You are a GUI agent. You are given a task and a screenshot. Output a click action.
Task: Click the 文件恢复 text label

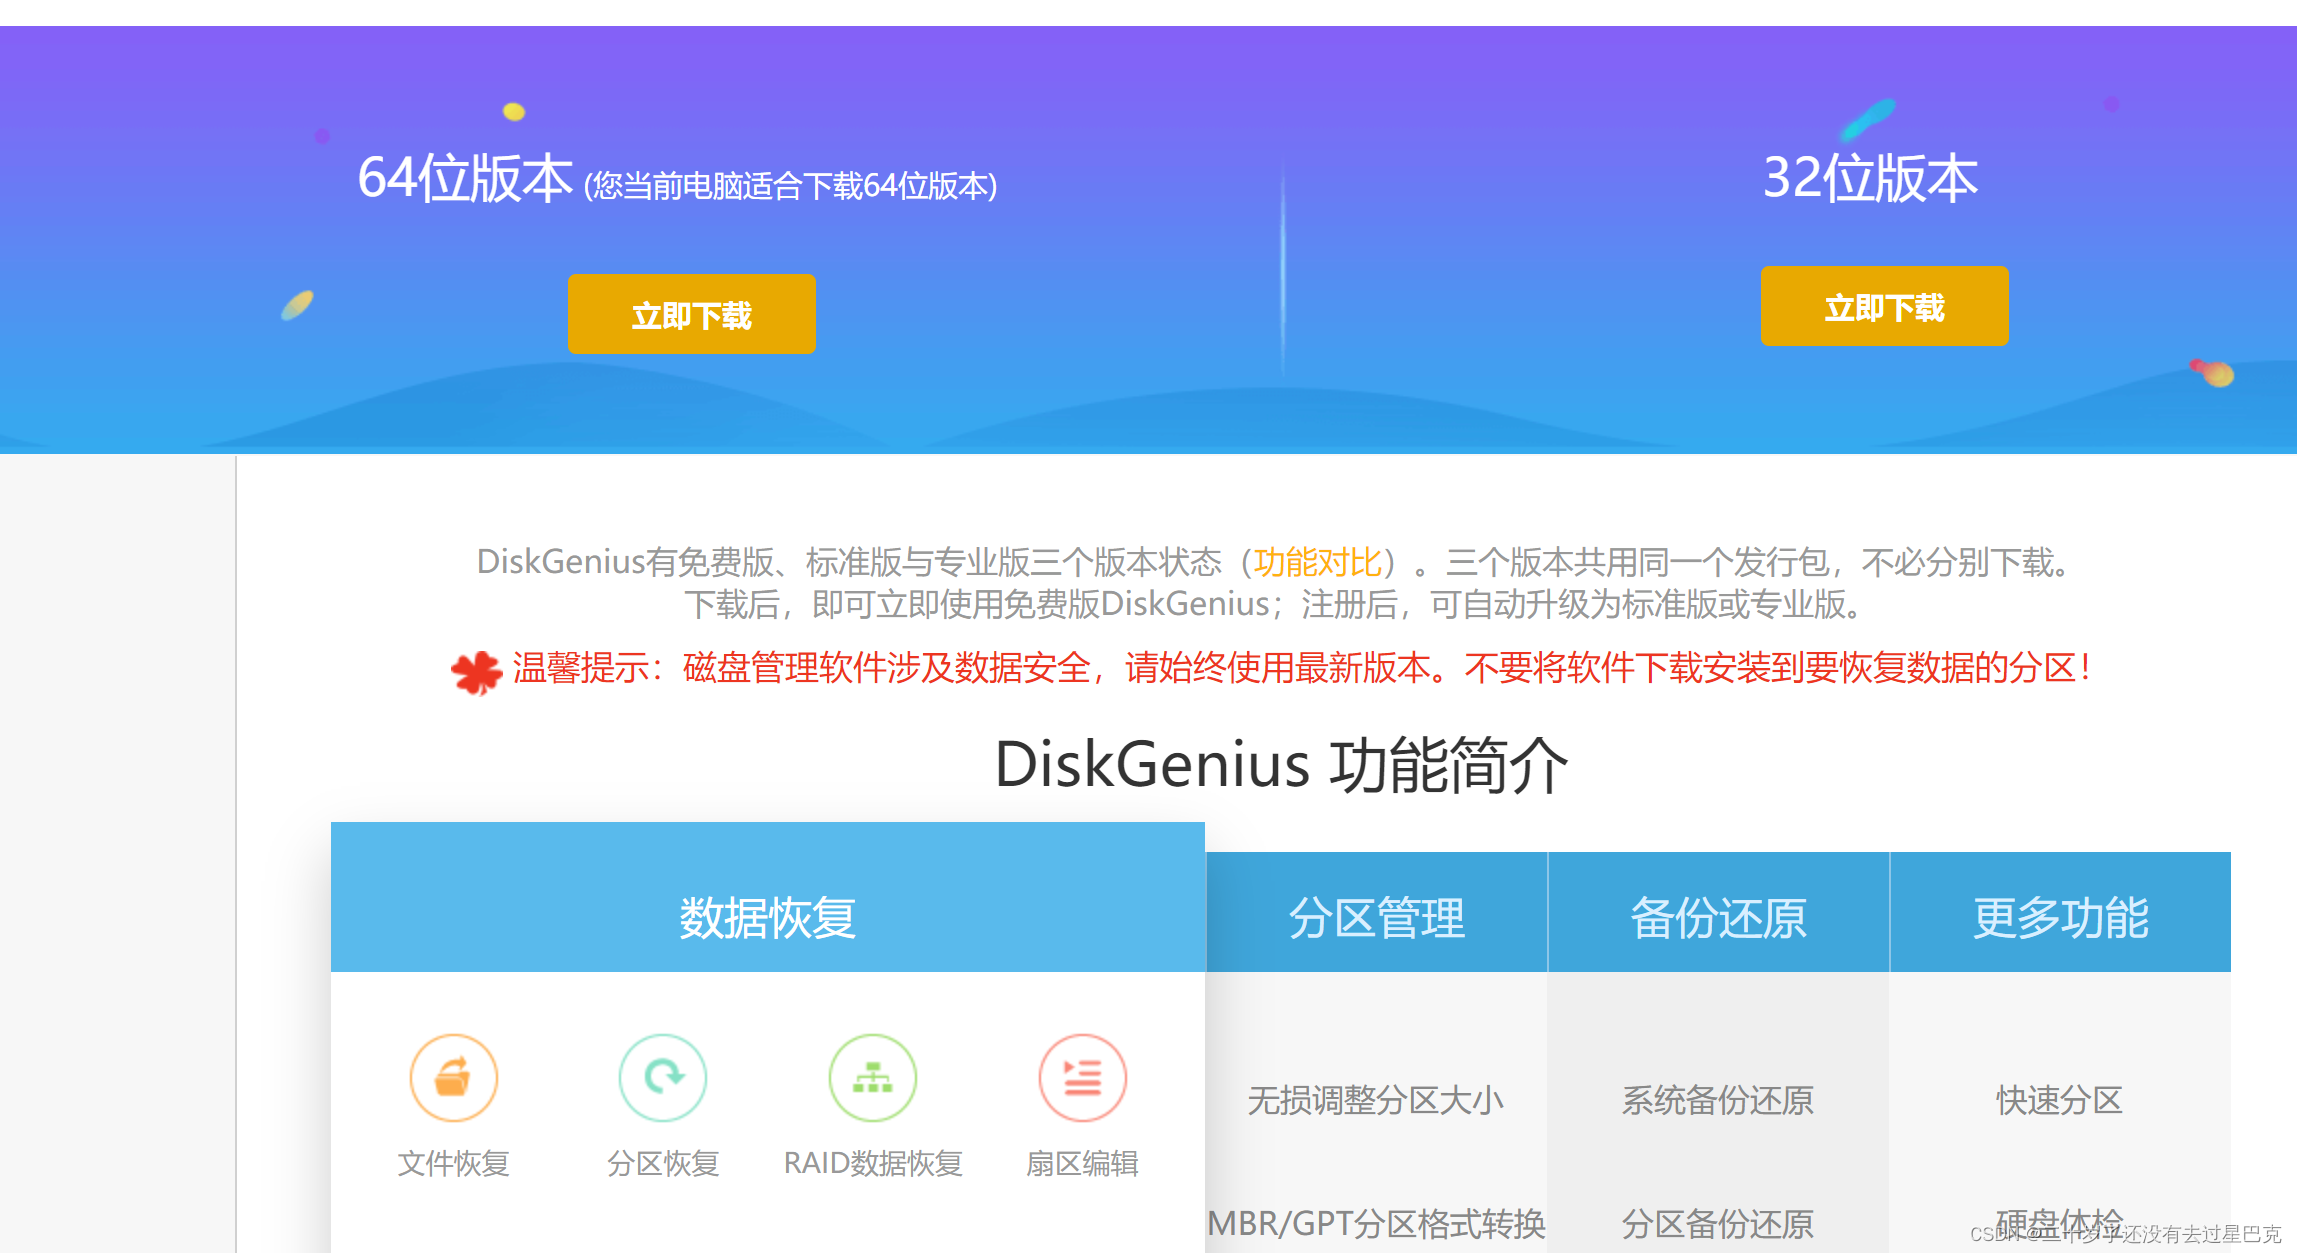tap(453, 1163)
